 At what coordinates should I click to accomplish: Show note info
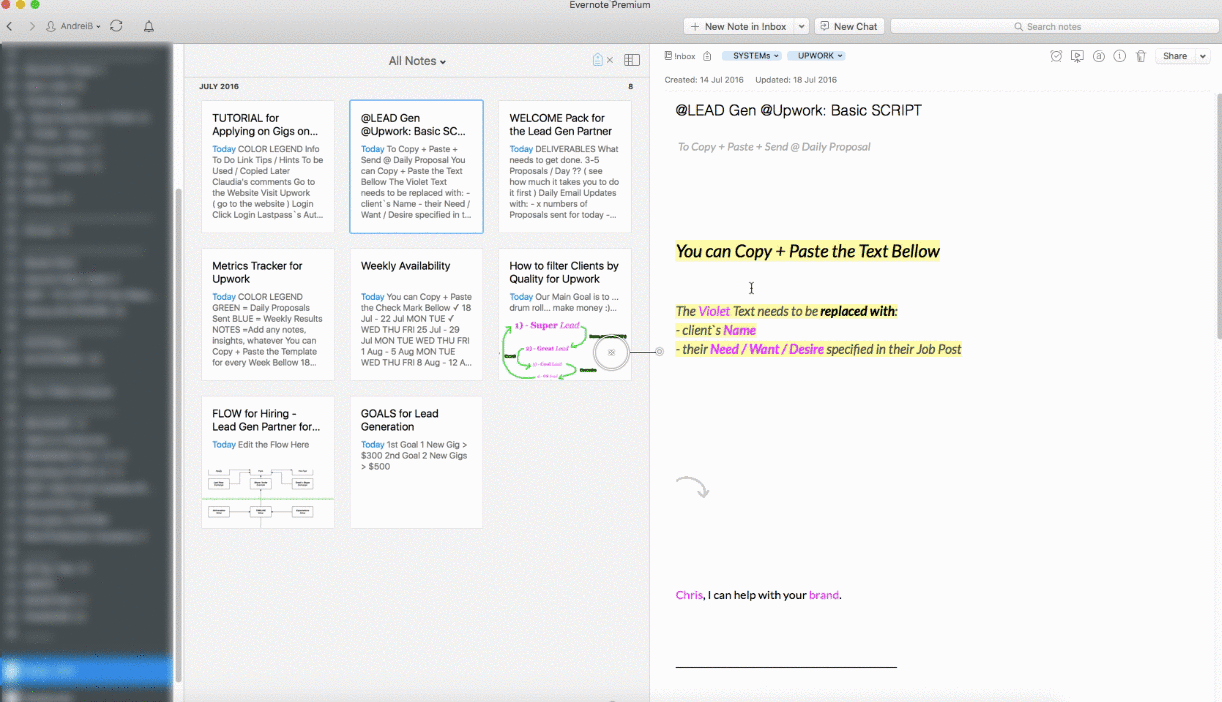(x=1119, y=56)
